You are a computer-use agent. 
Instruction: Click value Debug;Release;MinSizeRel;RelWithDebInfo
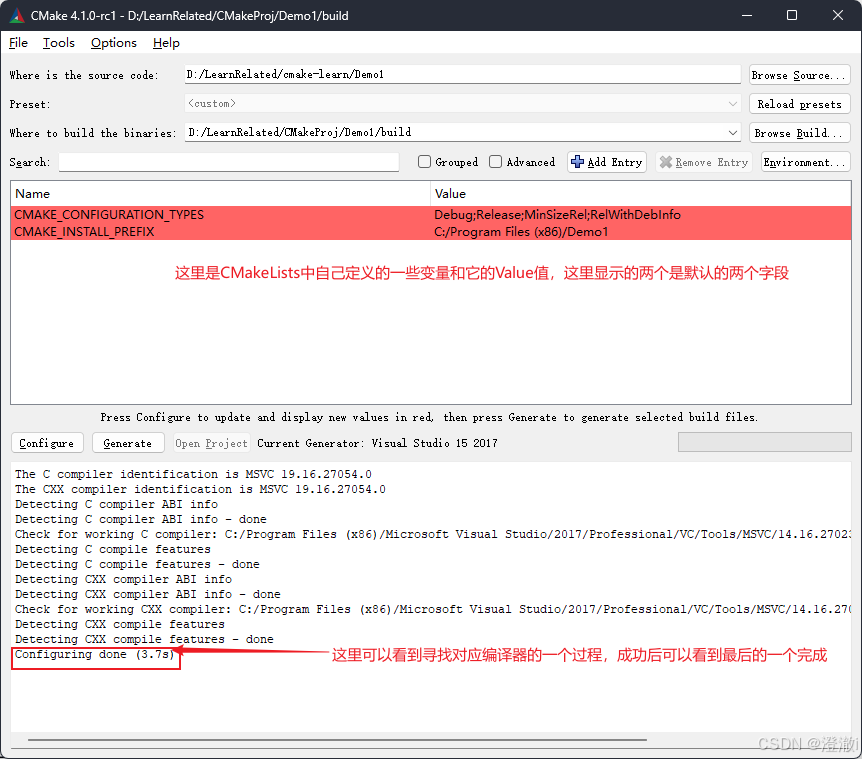pos(557,214)
